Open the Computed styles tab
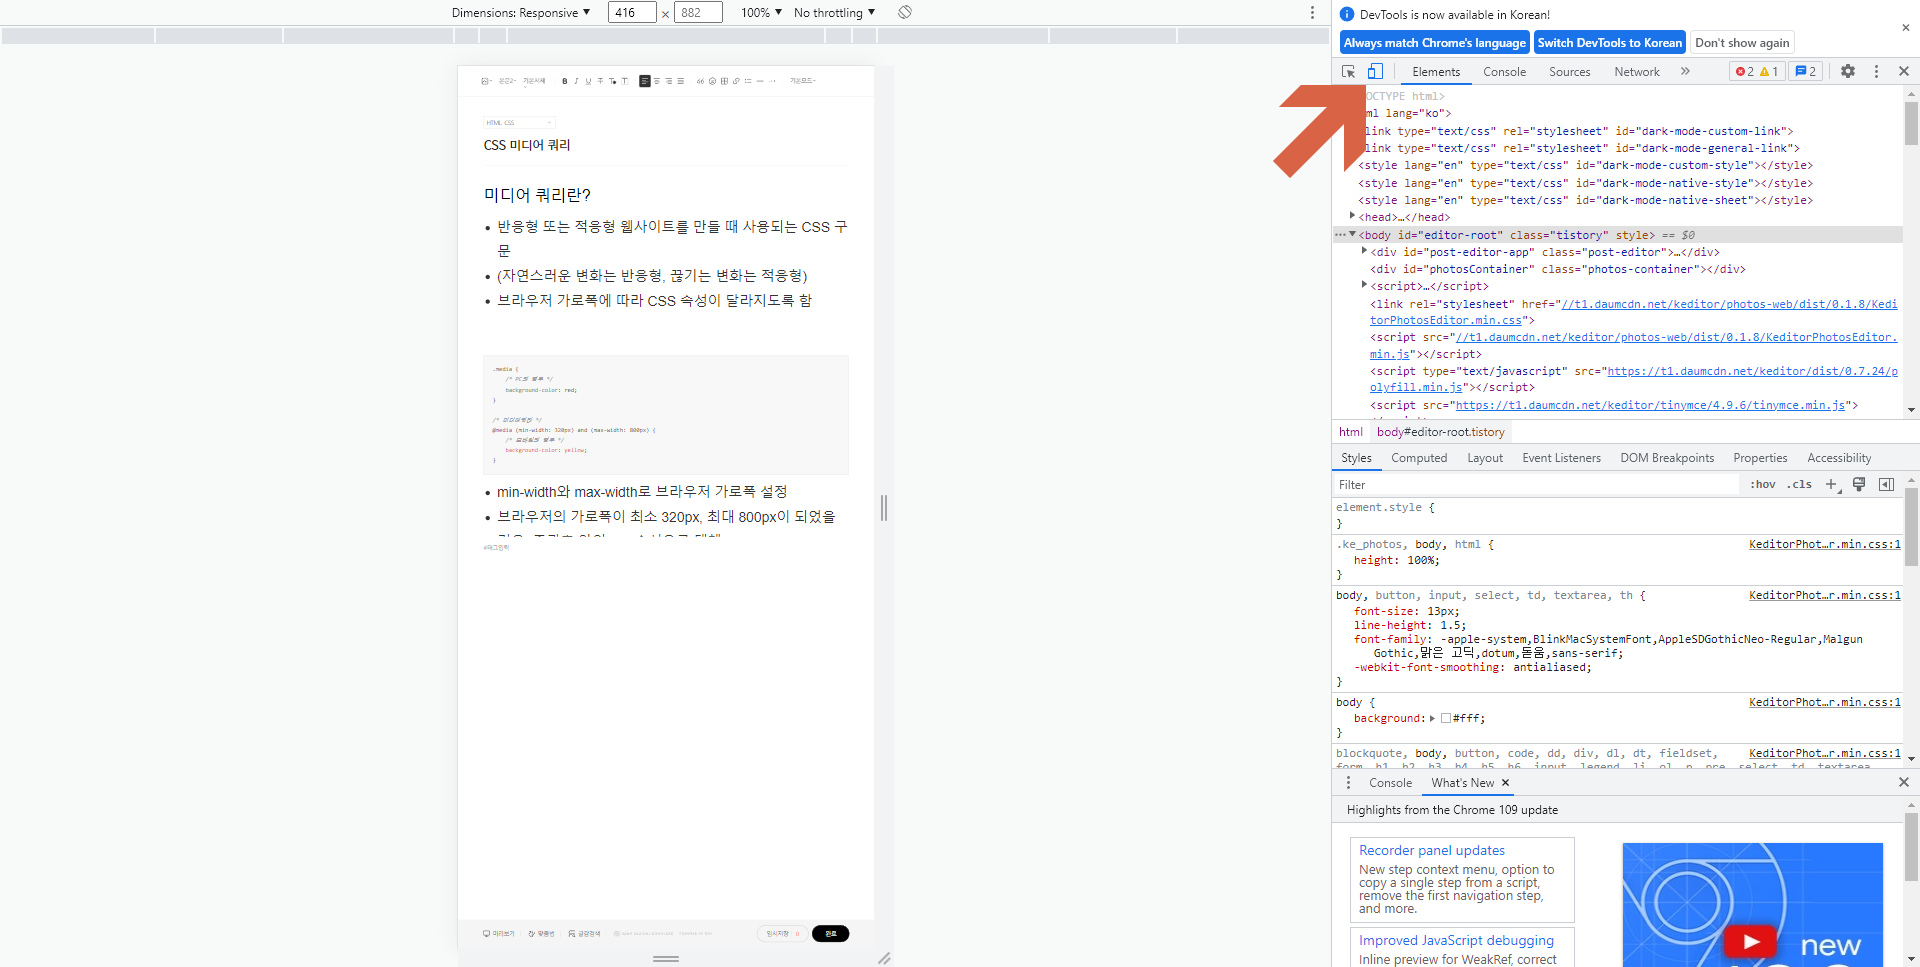The width and height of the screenshot is (1920, 967). click(1419, 458)
